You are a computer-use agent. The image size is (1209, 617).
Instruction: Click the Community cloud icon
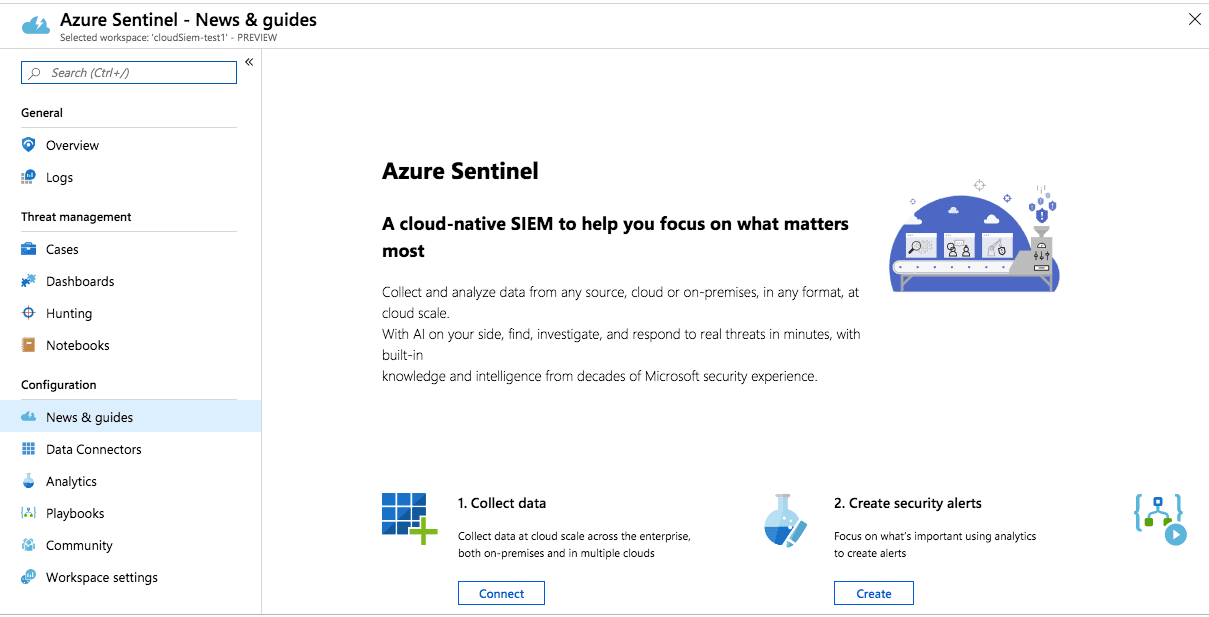coord(28,545)
